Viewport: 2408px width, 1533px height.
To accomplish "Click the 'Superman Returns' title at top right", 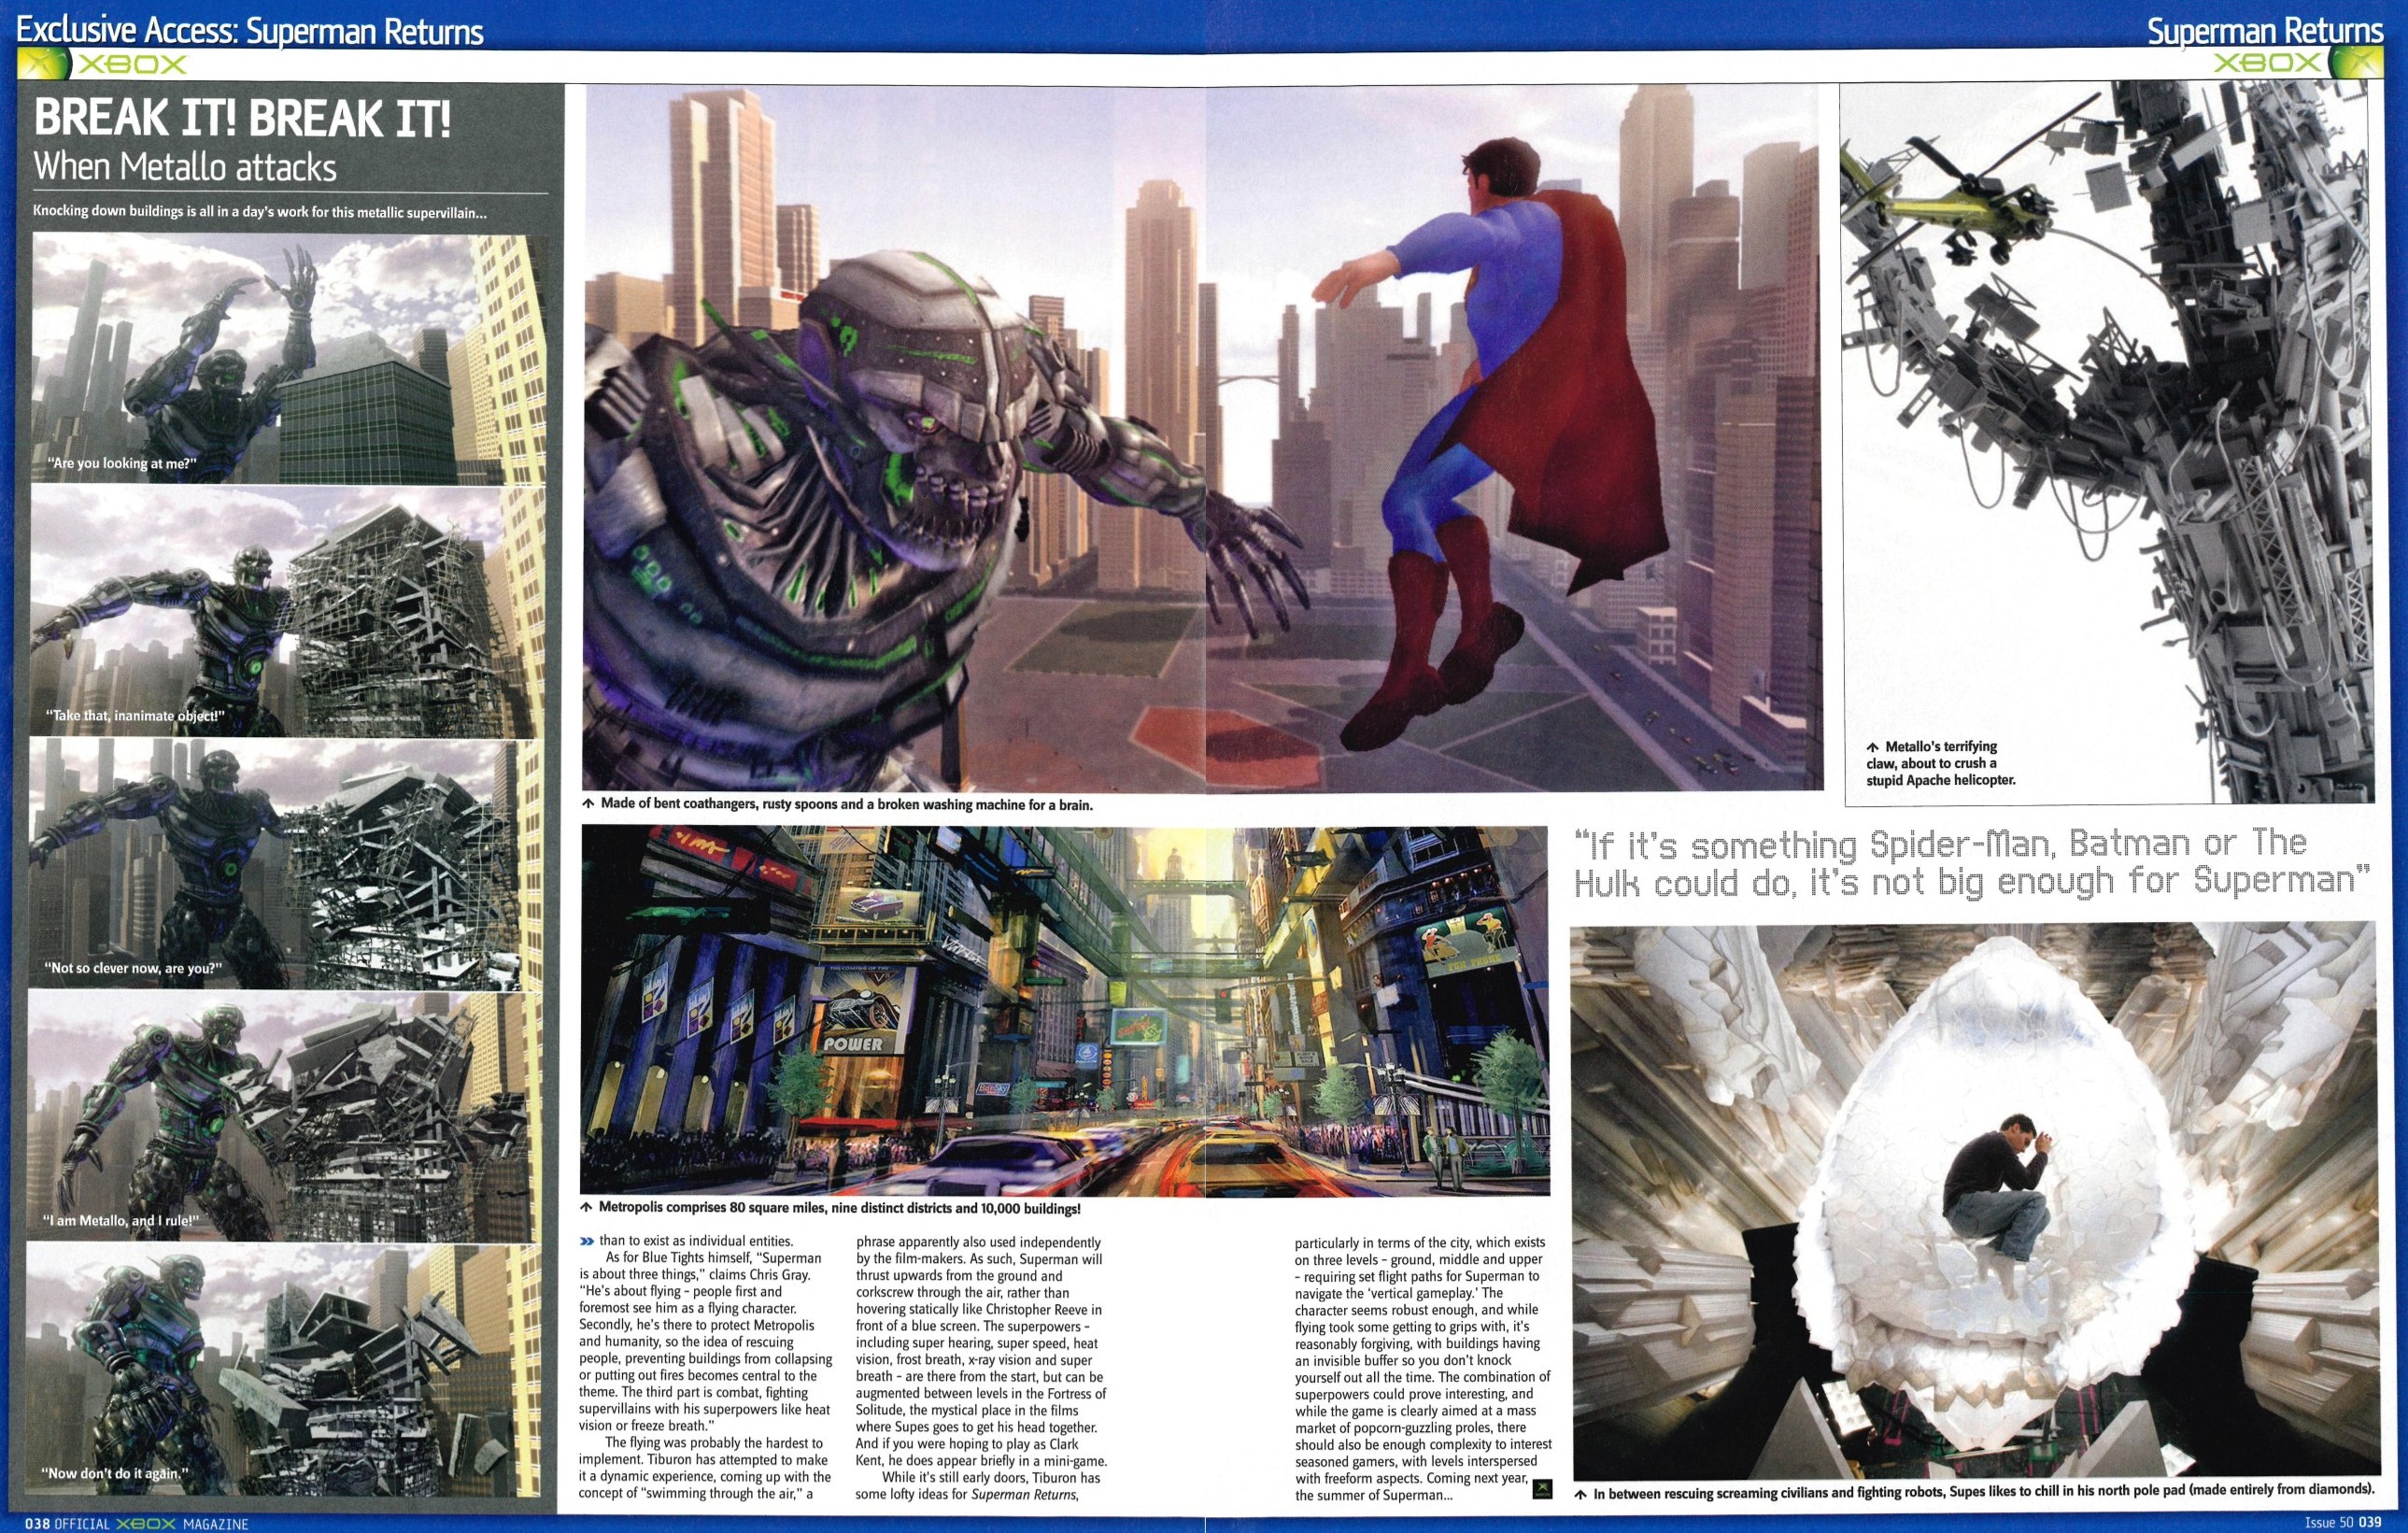I will 2265,31.
